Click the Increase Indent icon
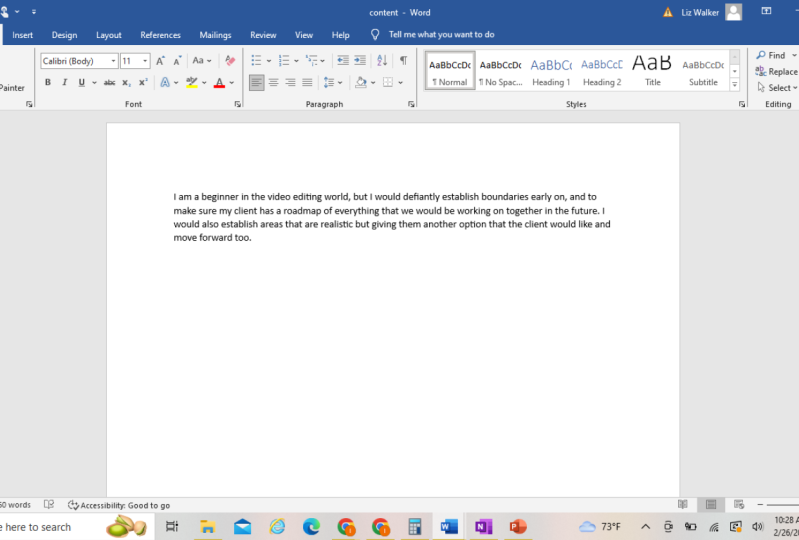 click(x=360, y=61)
